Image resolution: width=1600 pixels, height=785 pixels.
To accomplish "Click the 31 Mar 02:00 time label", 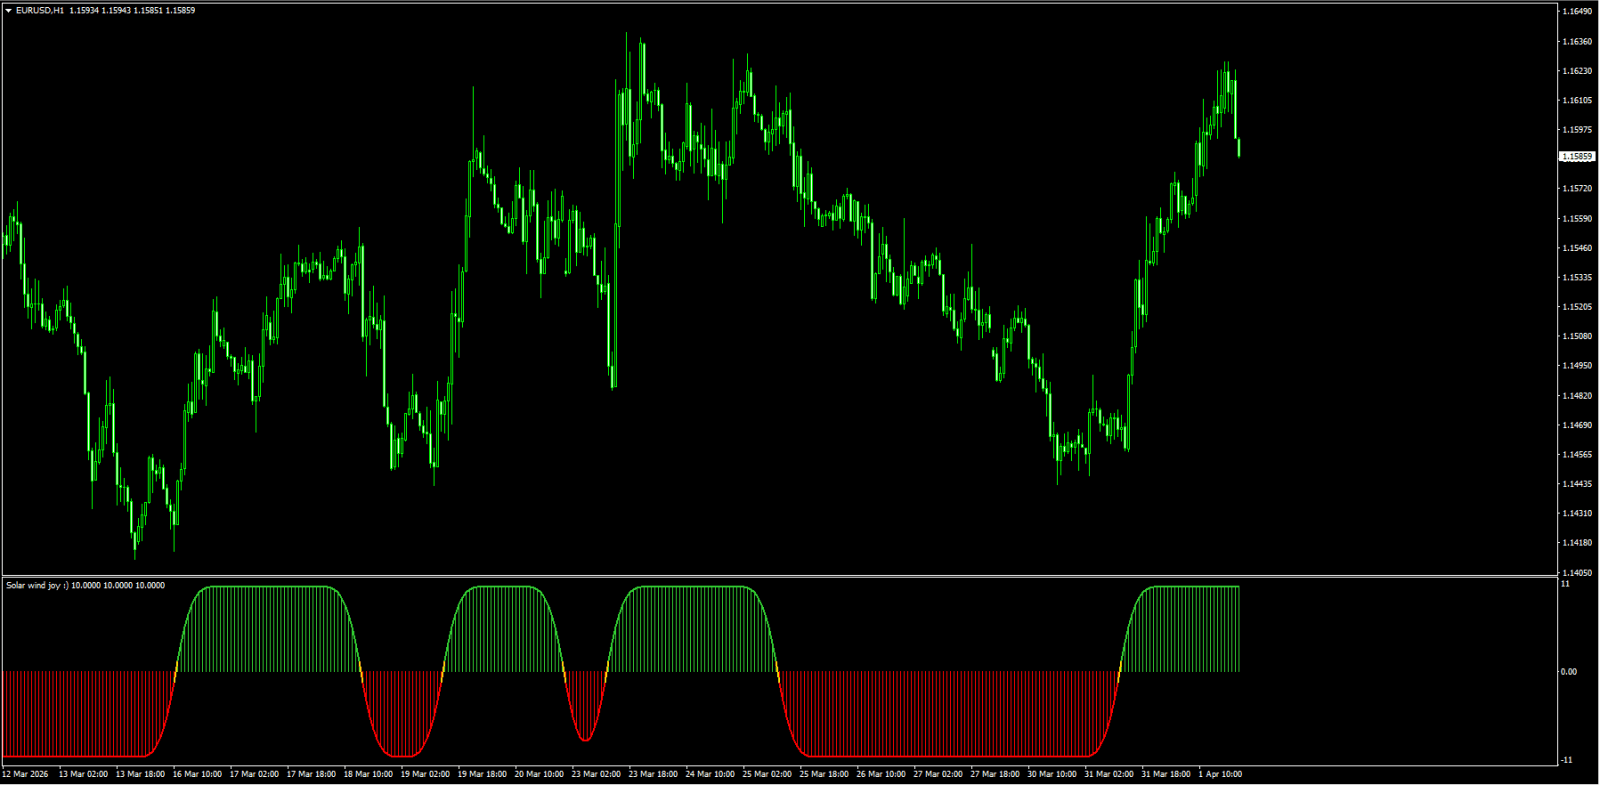I will pos(1109,774).
